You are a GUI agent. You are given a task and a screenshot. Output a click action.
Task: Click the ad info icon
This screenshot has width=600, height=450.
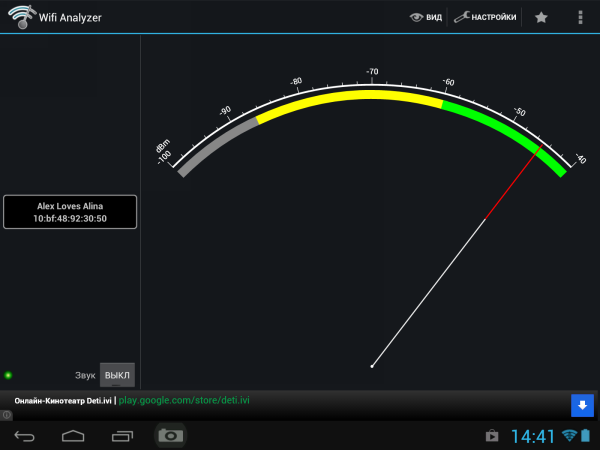[x=6, y=414]
